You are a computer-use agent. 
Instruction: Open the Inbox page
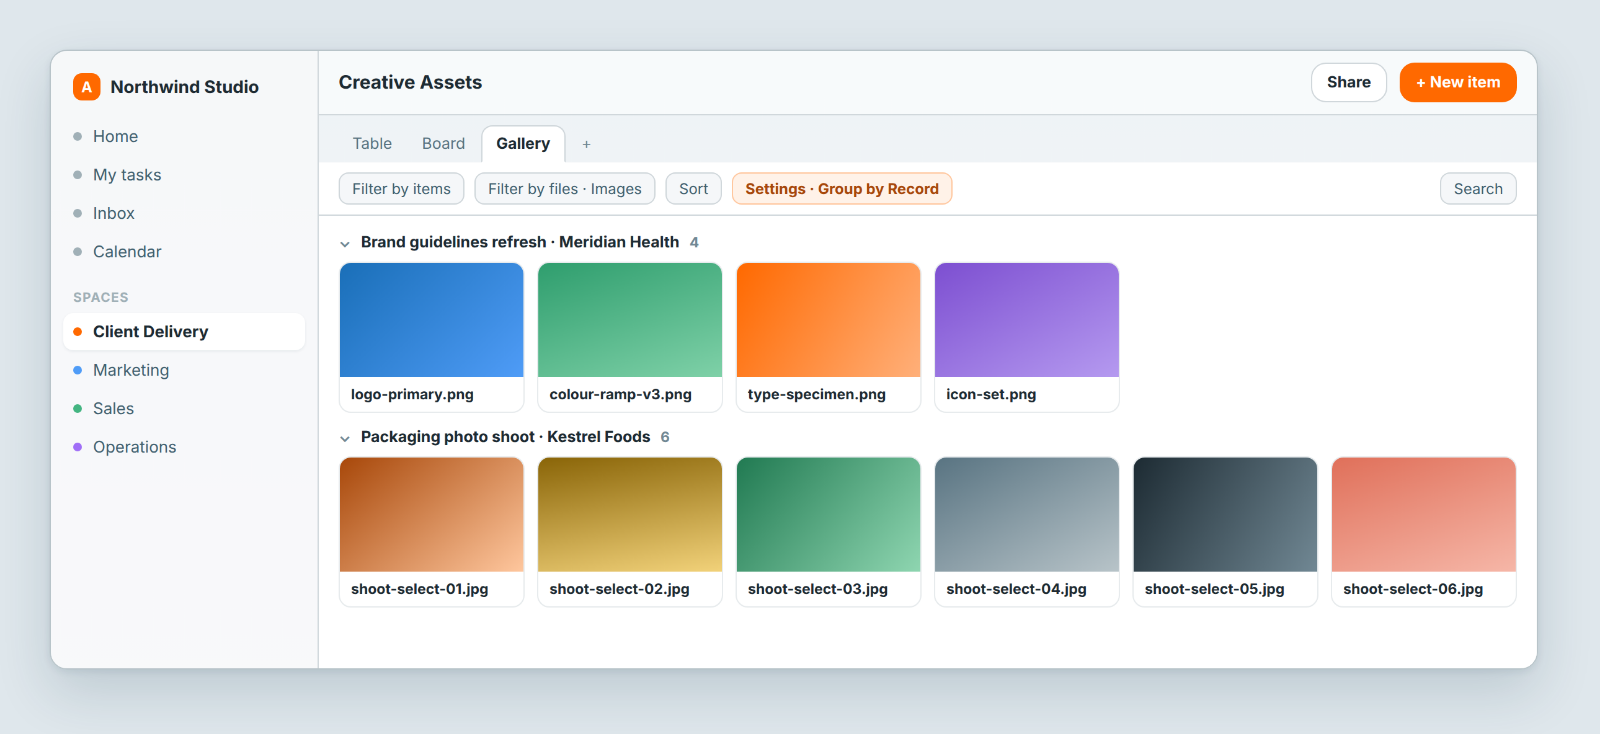(184, 213)
